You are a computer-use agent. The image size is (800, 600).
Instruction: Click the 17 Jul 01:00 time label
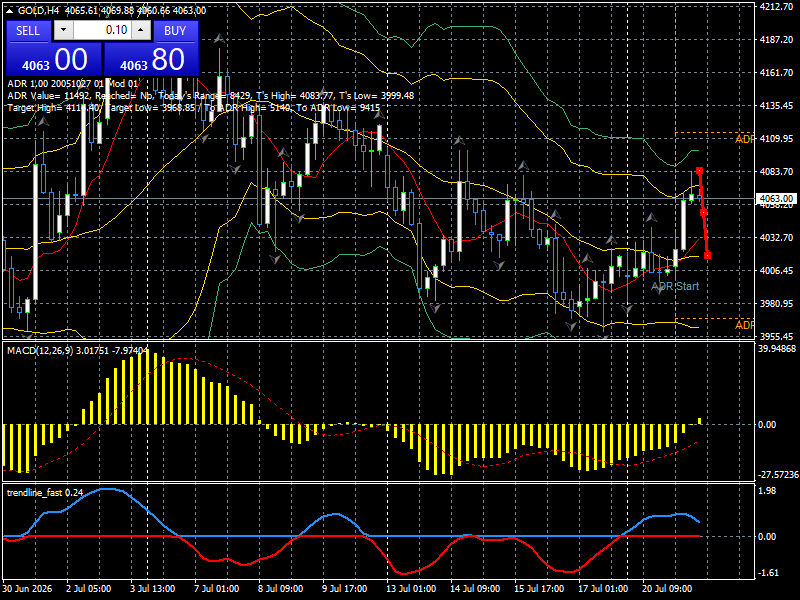pos(603,588)
